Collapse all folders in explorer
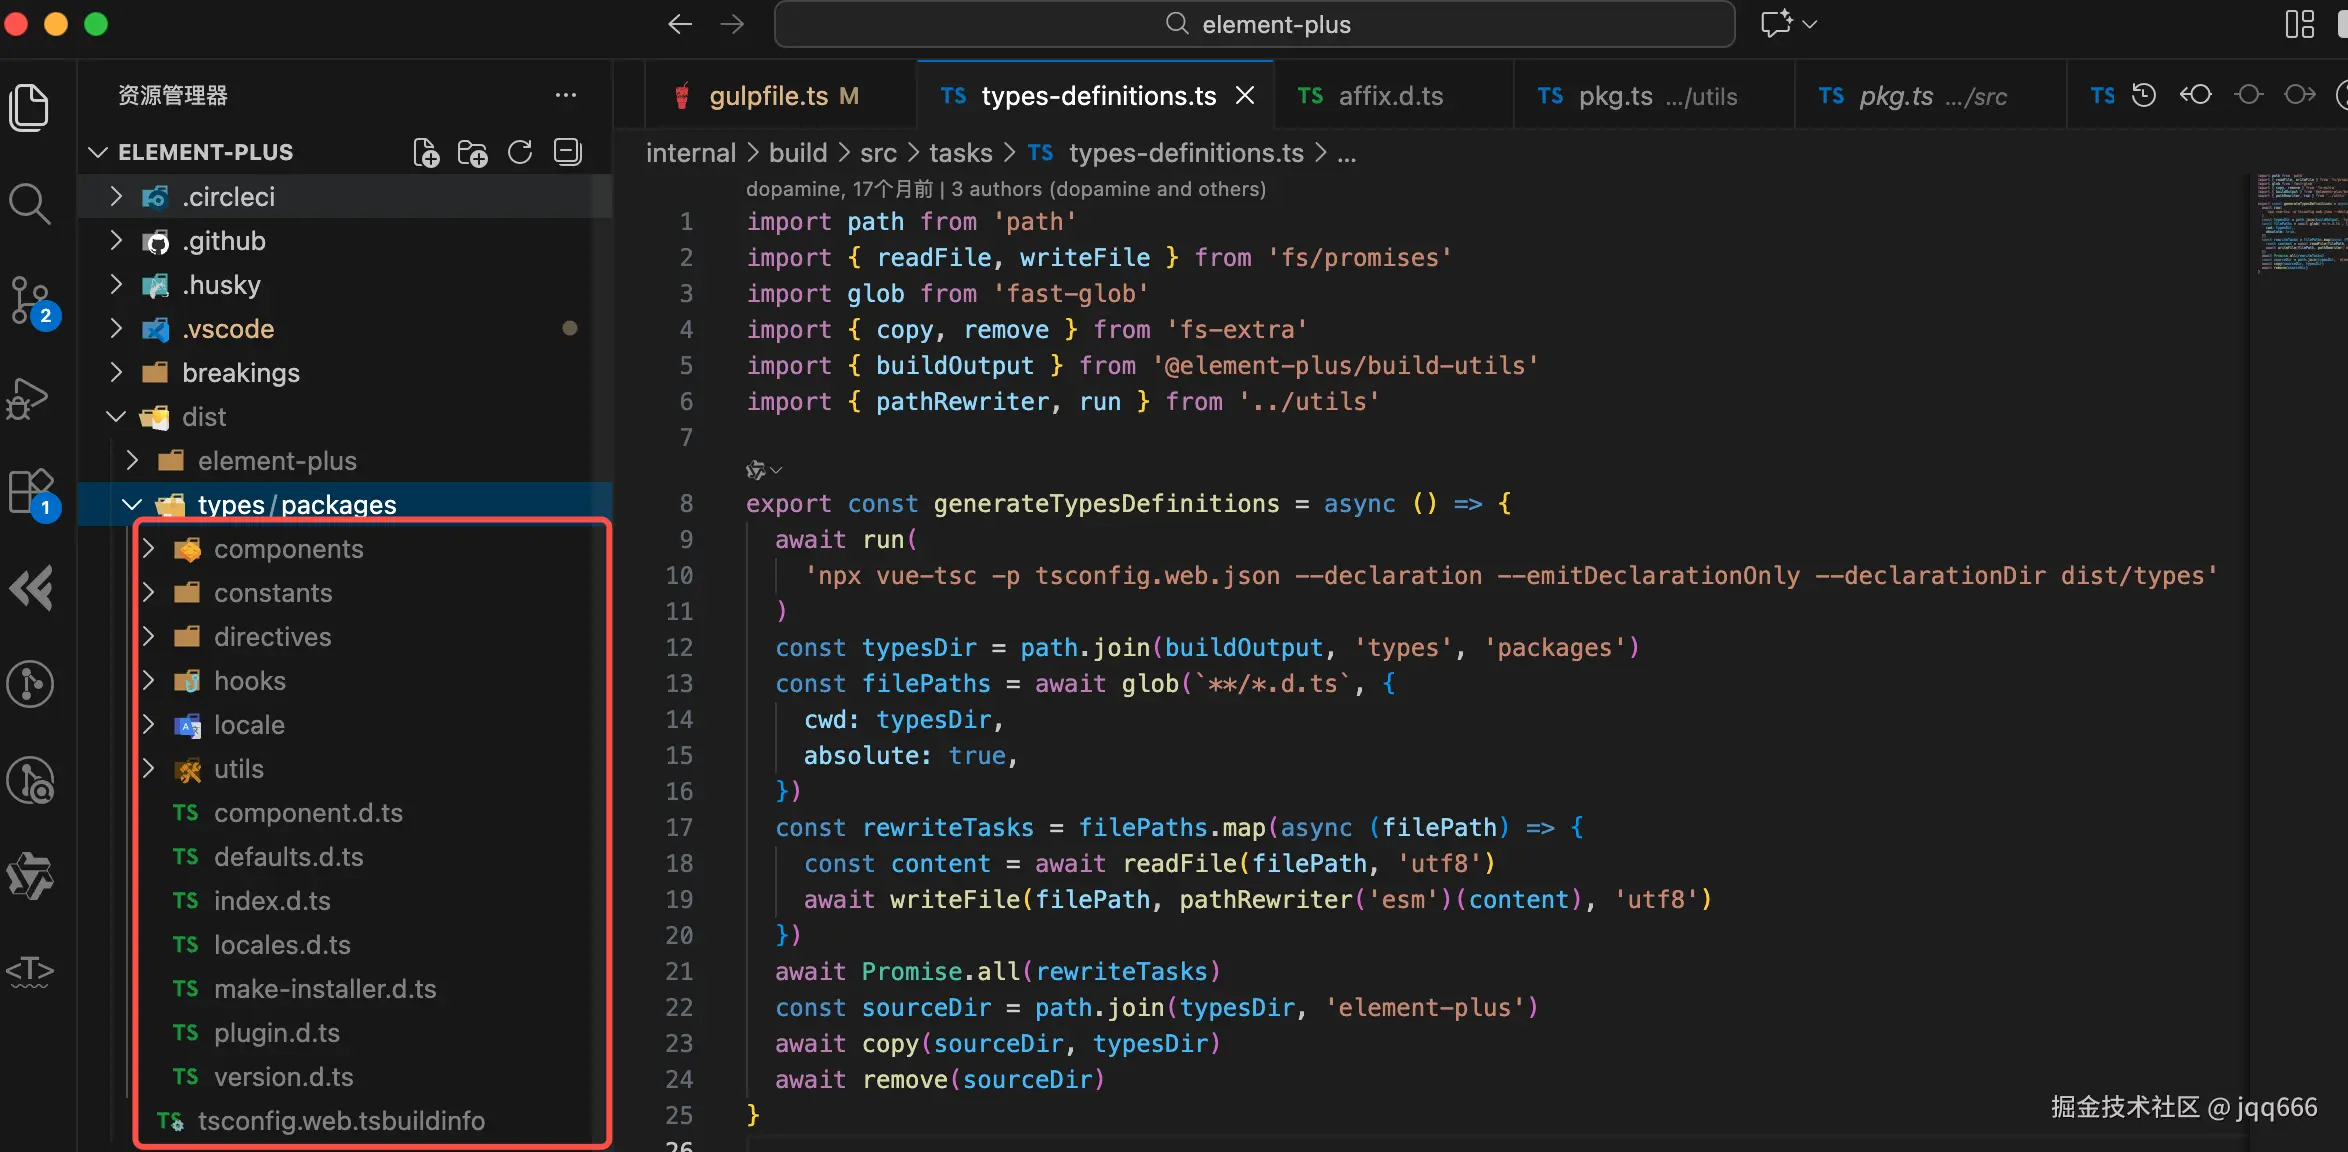Image resolution: width=2348 pixels, height=1152 pixels. [x=568, y=153]
